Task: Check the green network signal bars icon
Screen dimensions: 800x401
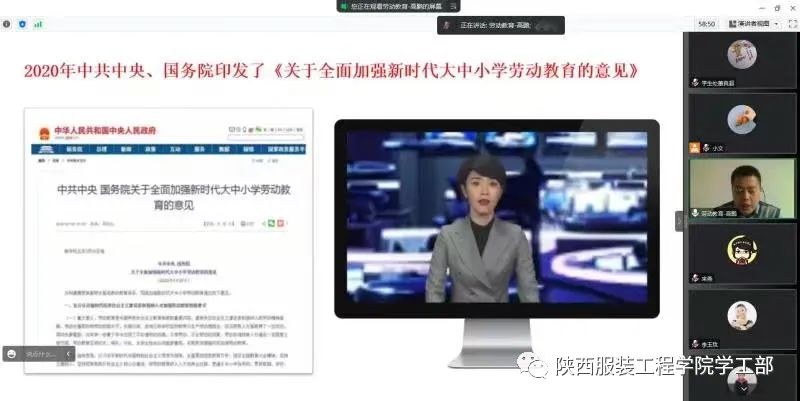Action: click(x=37, y=22)
